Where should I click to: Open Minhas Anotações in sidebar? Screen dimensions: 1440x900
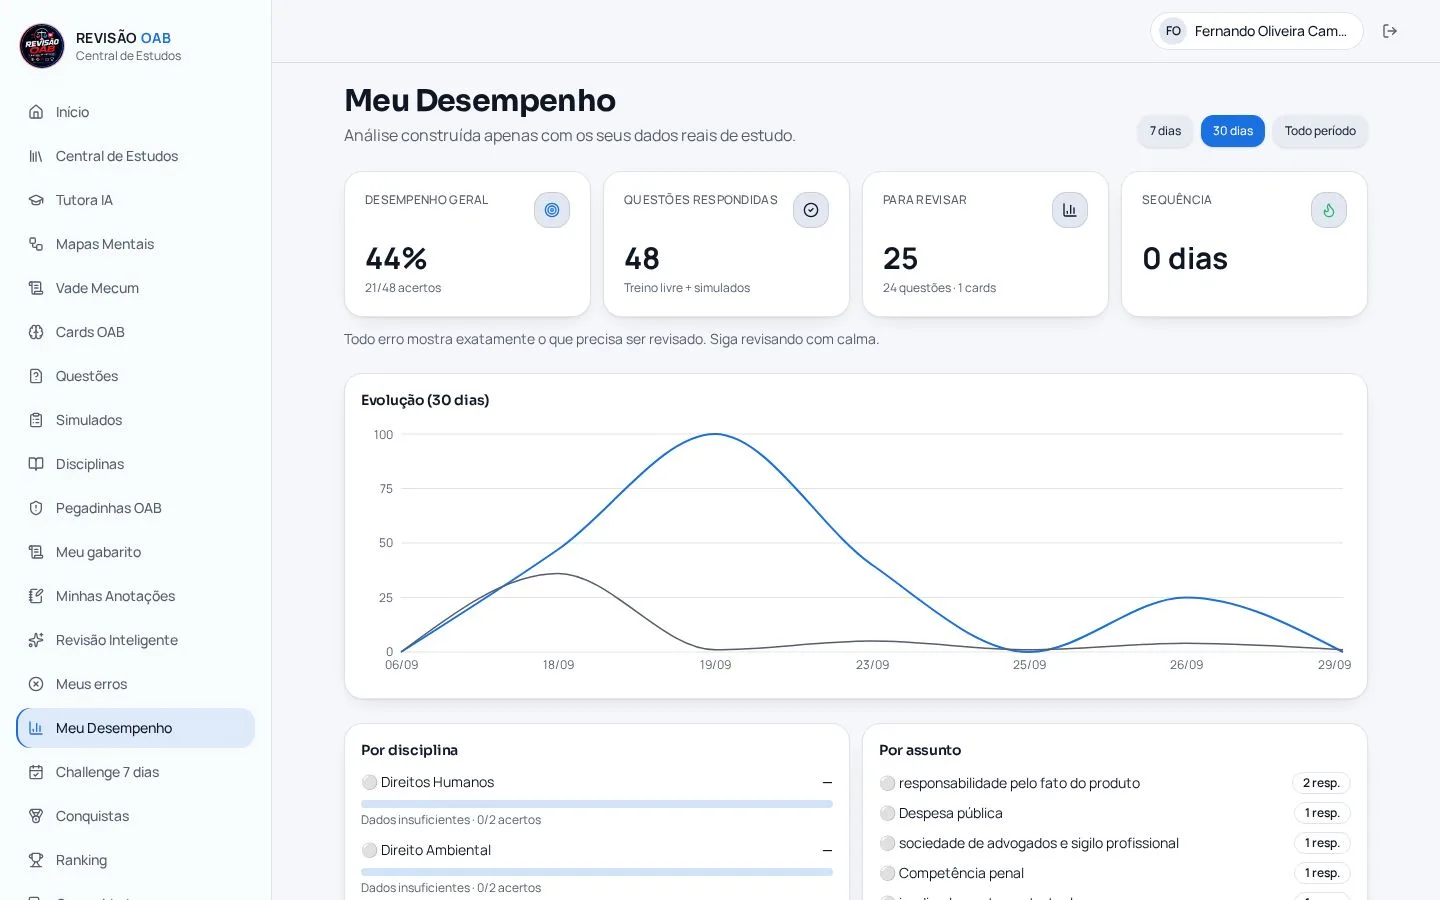click(136, 596)
